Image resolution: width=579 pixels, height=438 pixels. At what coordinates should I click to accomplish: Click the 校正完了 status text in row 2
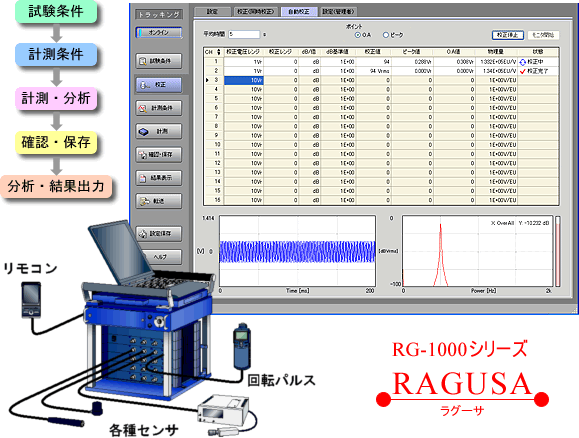(538, 71)
